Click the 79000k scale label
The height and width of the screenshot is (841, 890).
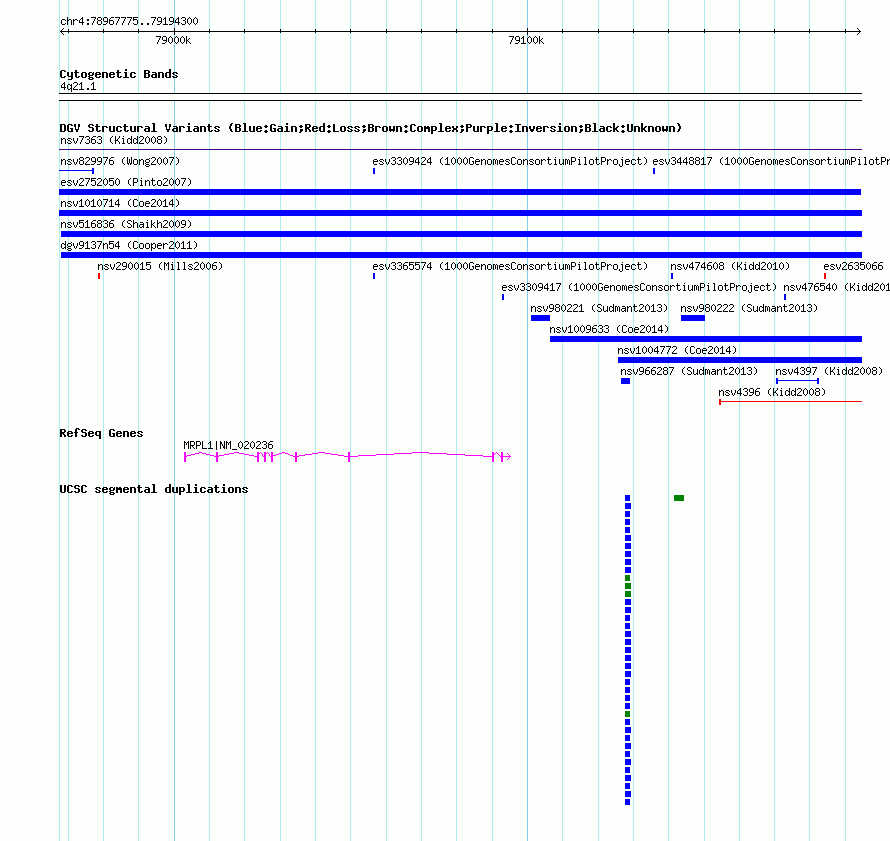click(173, 40)
